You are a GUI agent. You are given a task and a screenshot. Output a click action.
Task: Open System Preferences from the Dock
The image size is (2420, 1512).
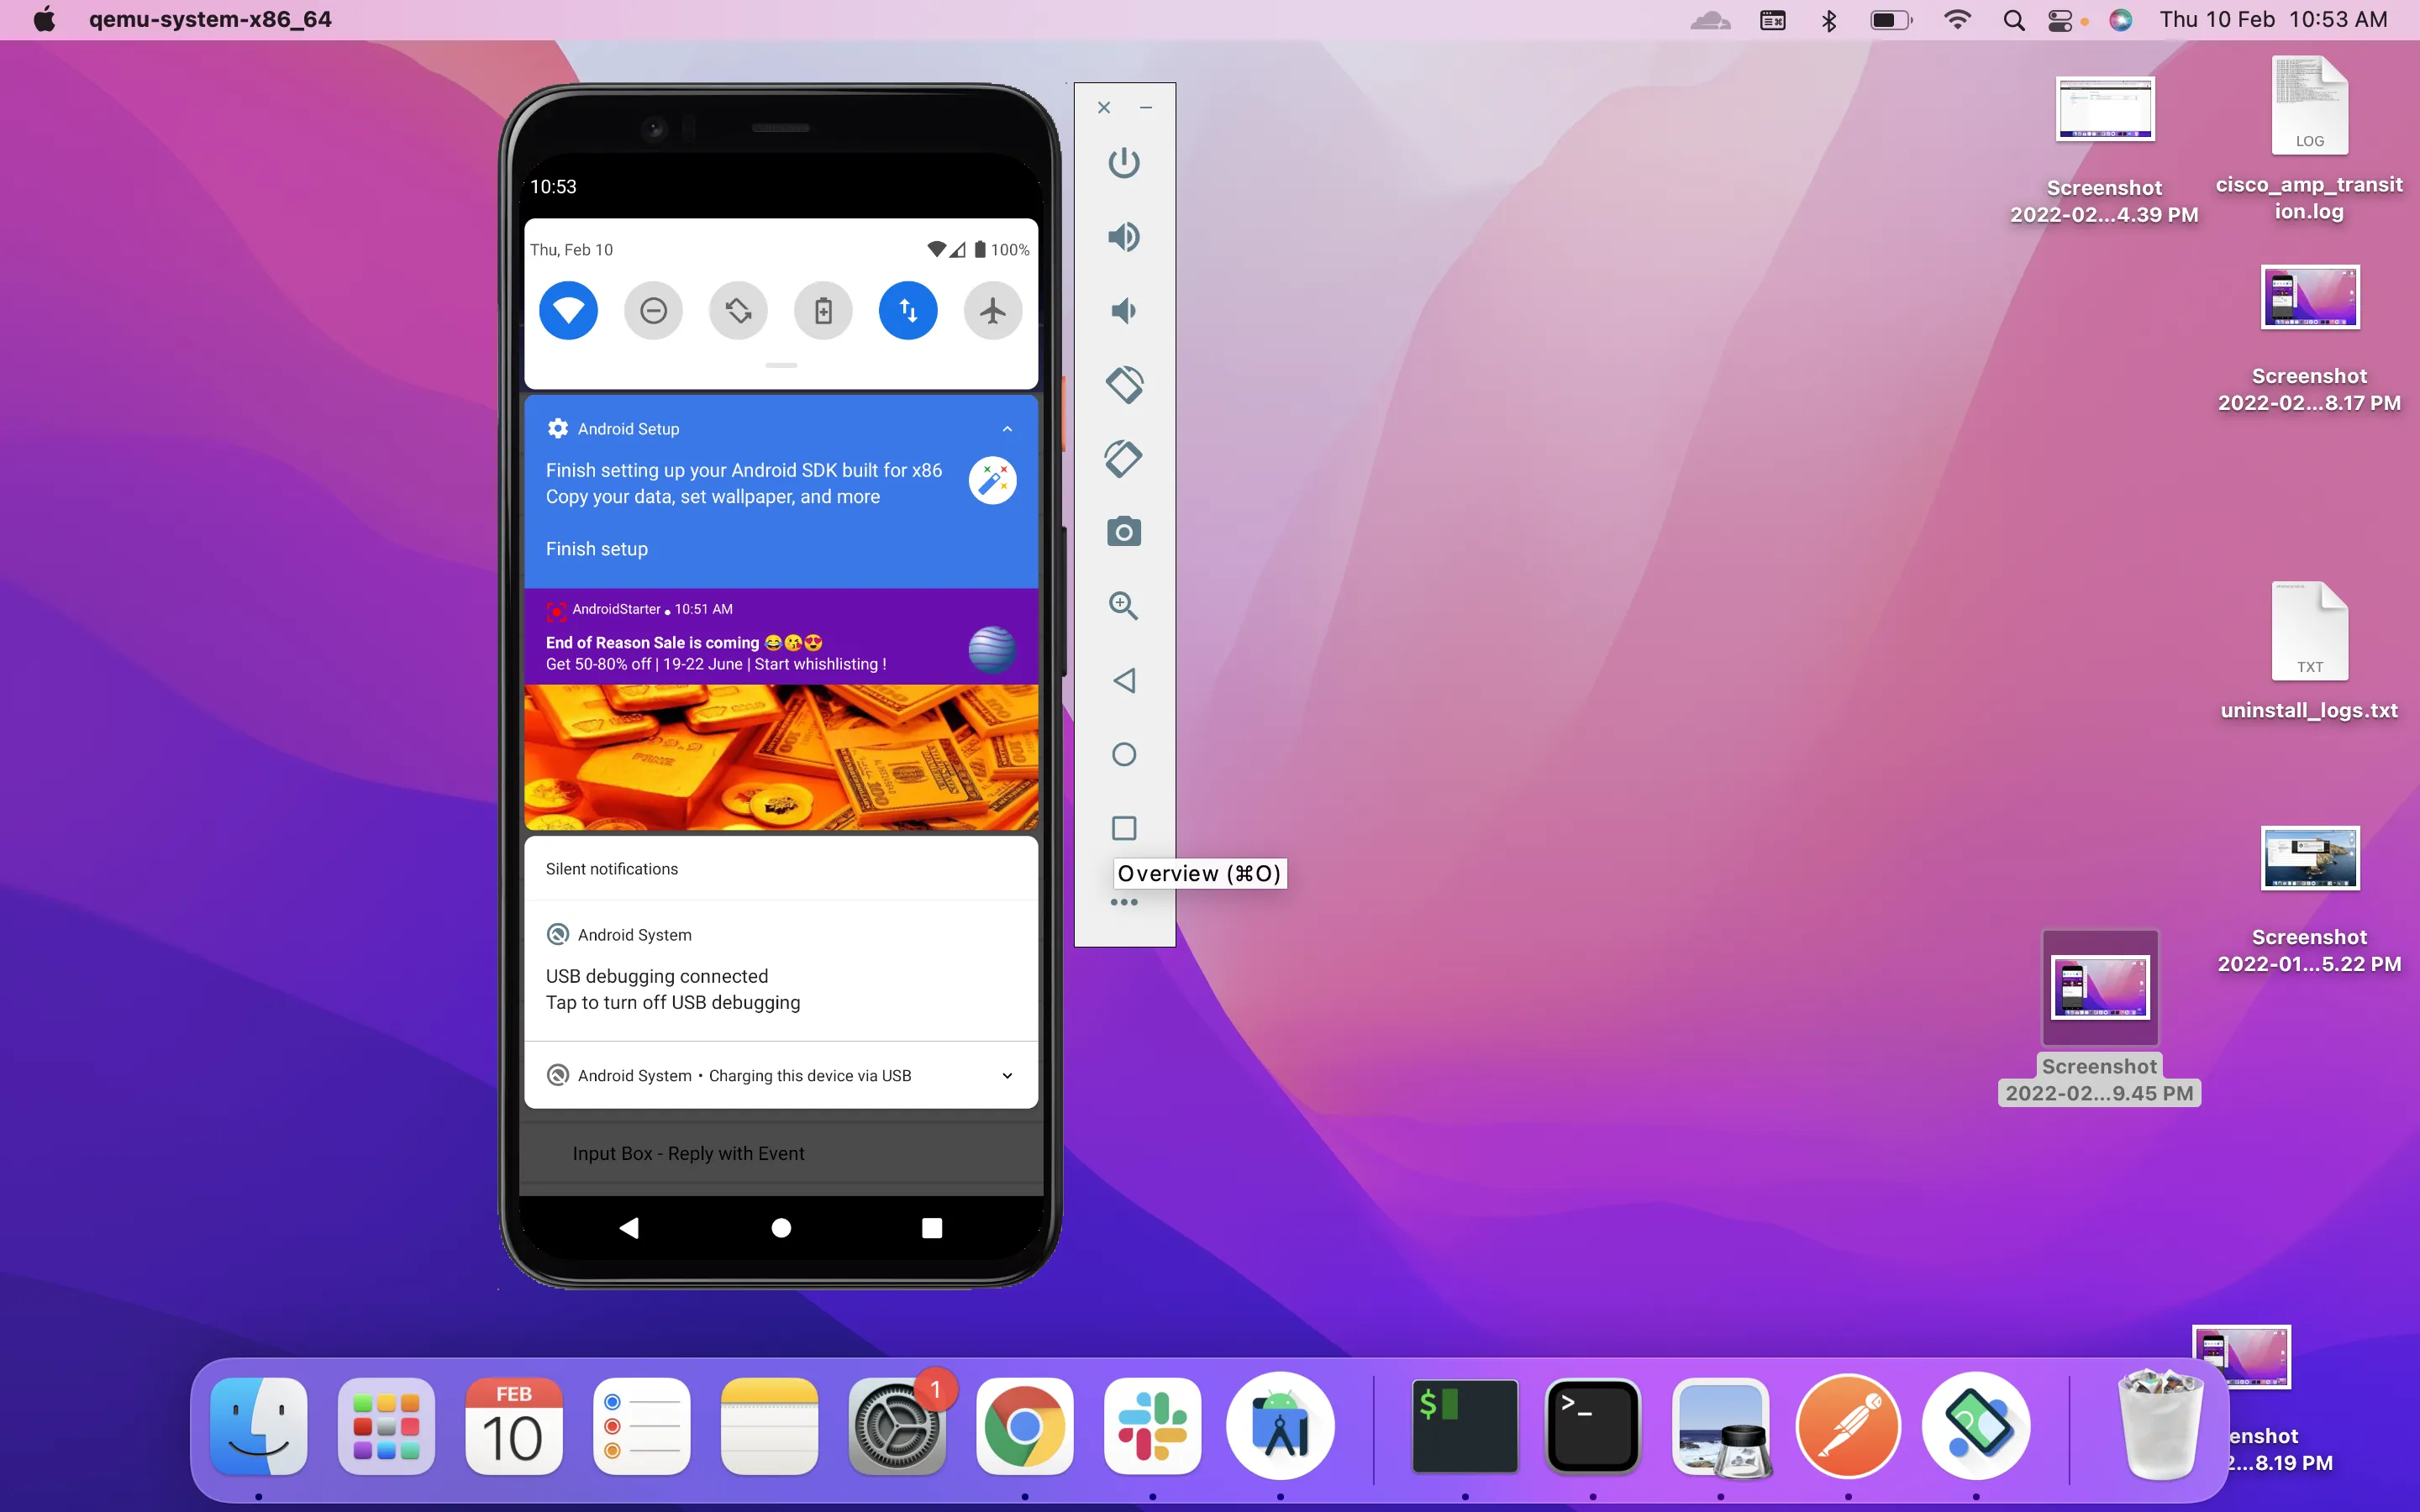[x=897, y=1426]
